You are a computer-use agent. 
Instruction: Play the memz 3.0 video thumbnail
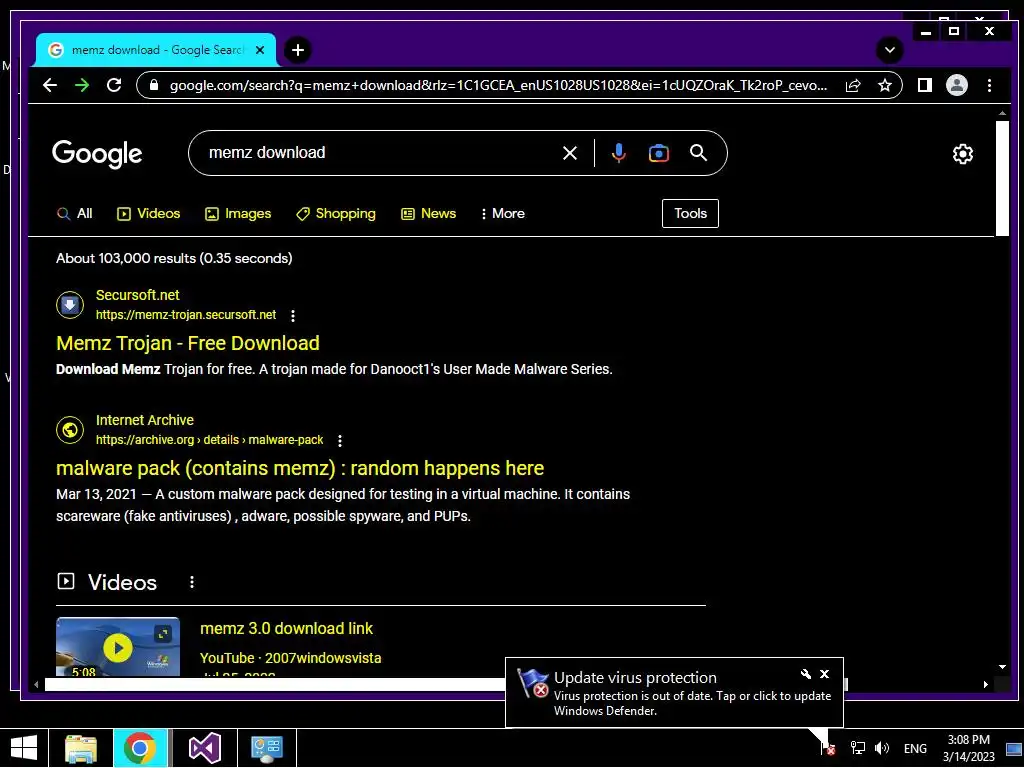pyautogui.click(x=118, y=647)
